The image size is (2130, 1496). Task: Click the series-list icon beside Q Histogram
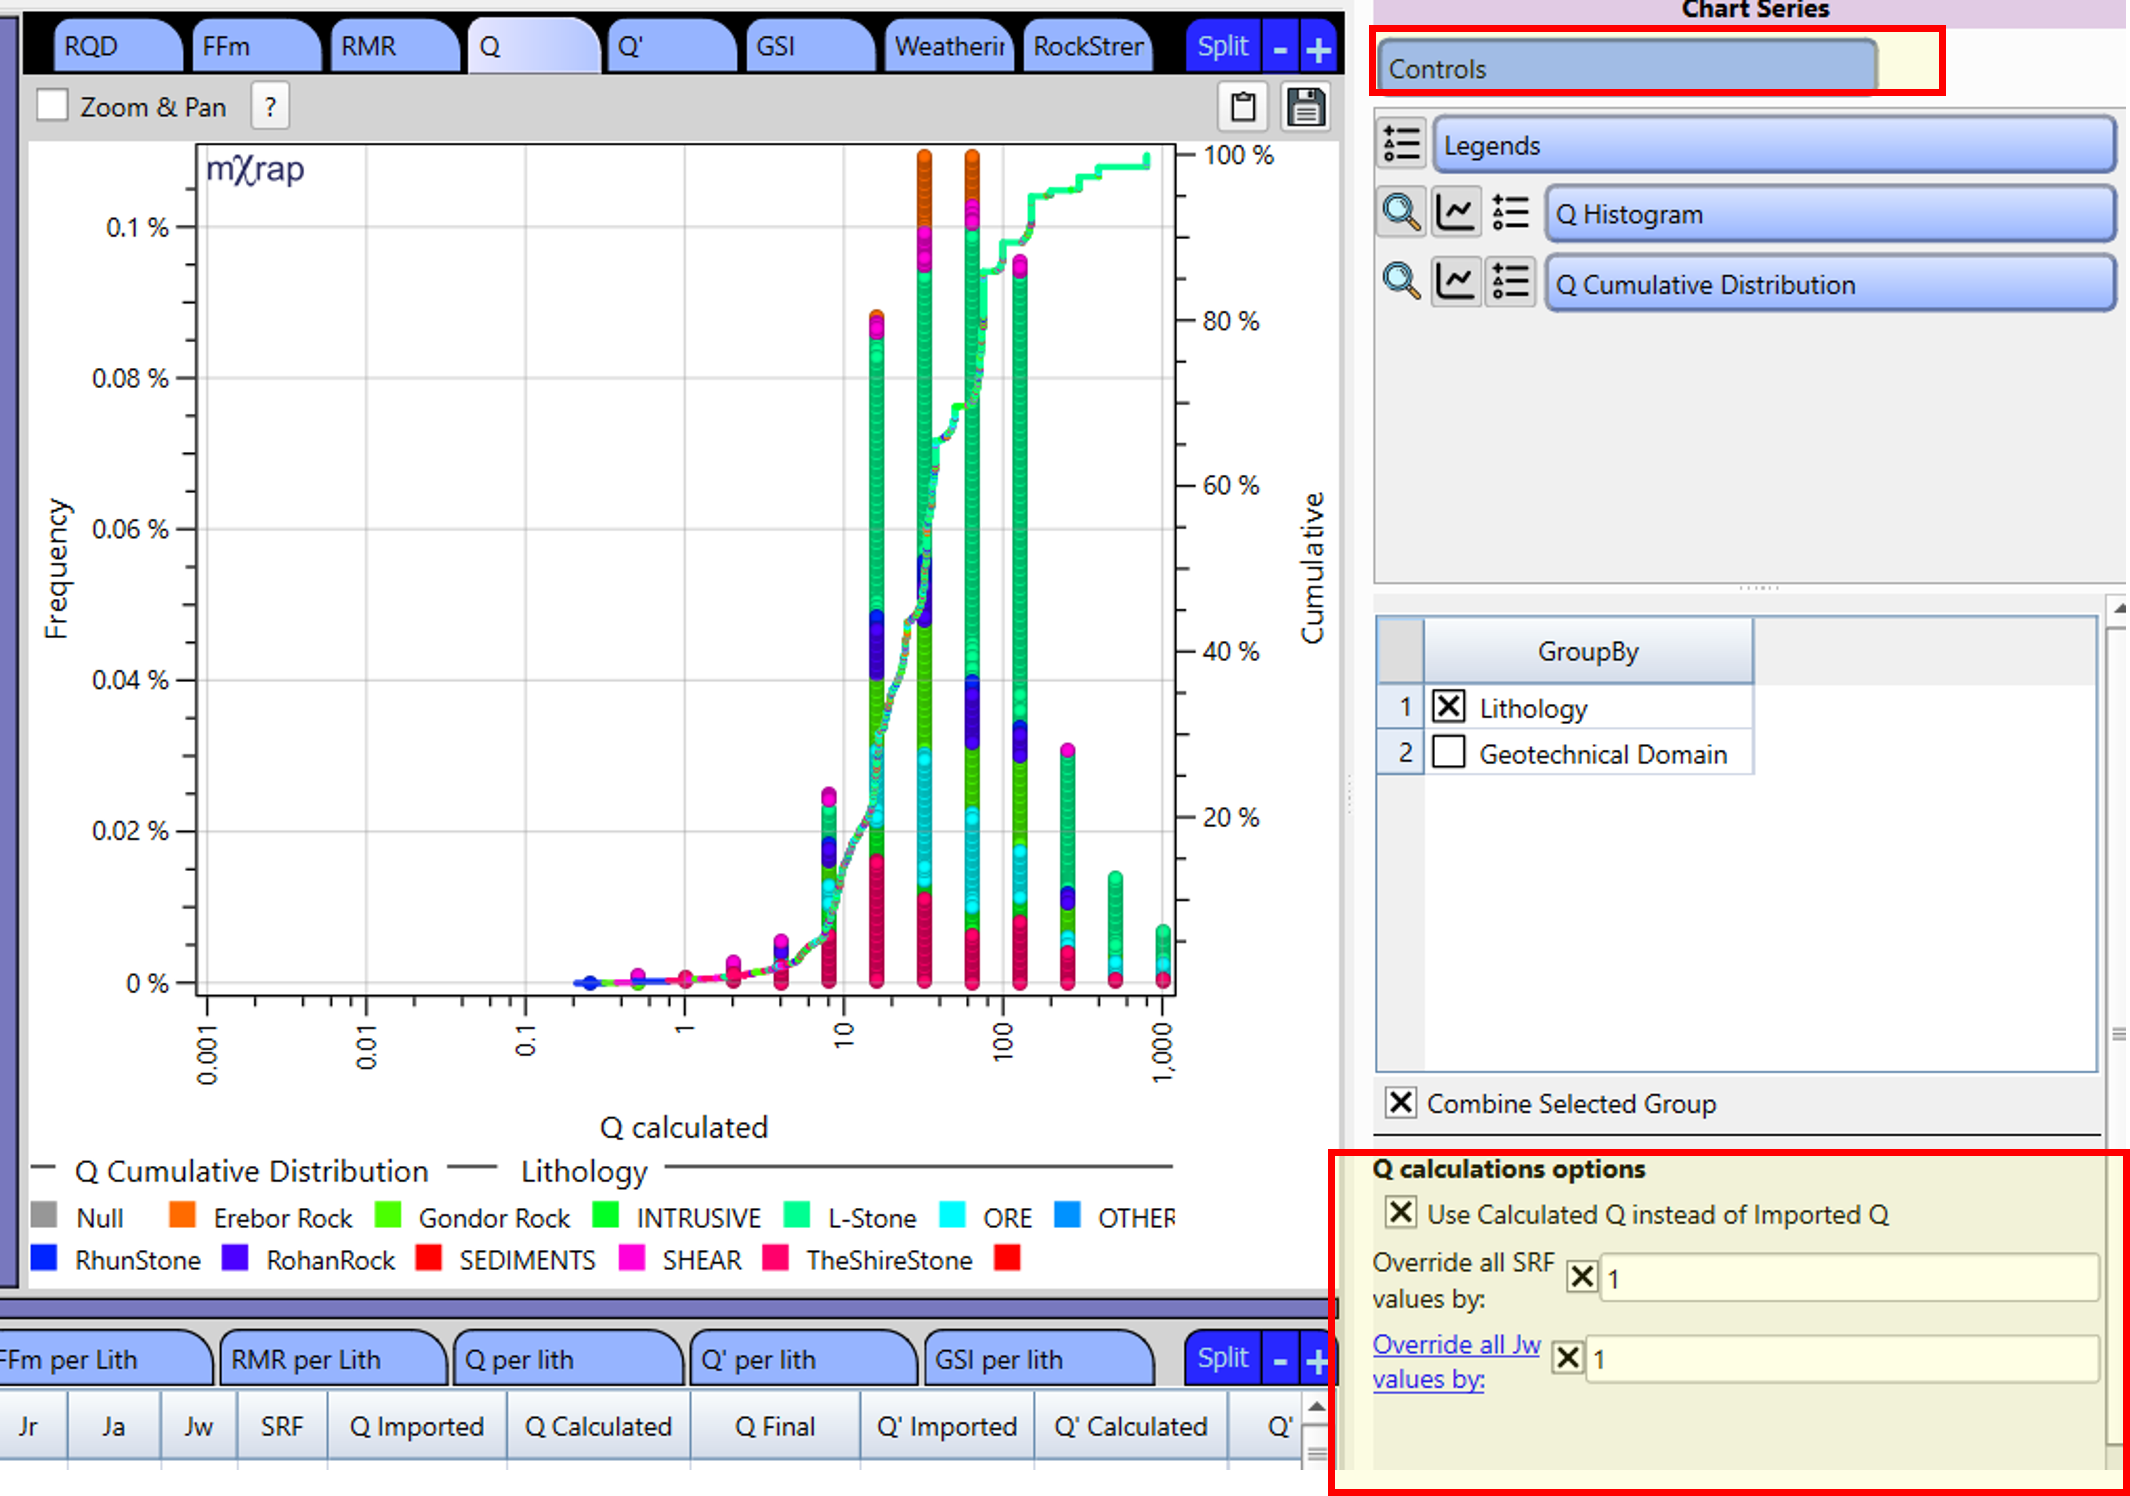coord(1510,212)
